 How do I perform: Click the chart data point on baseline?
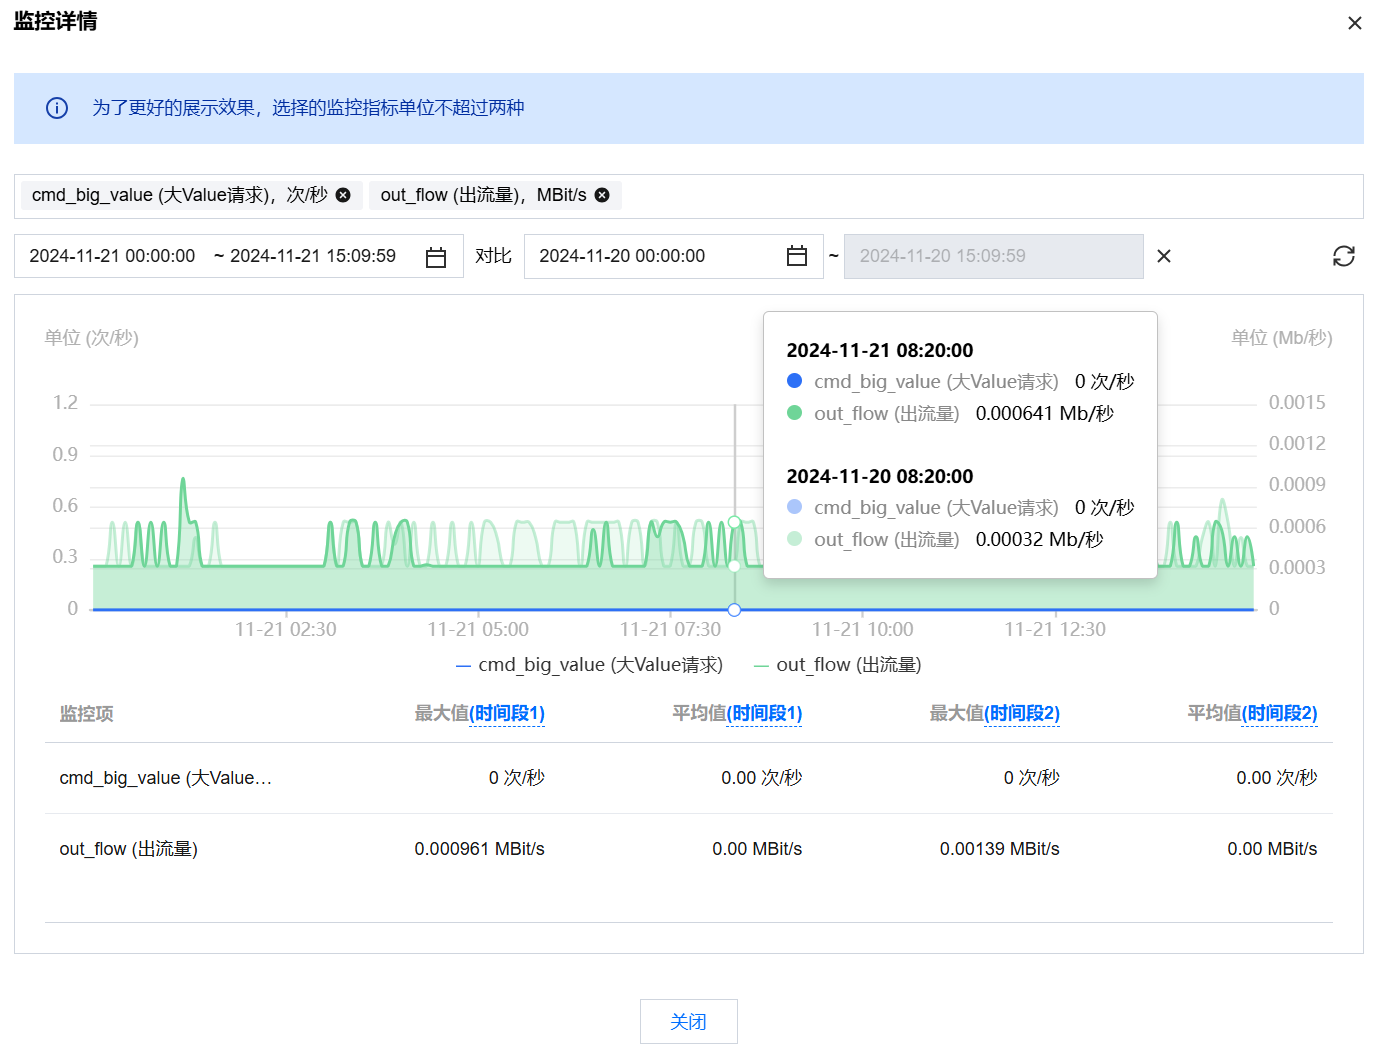pos(734,609)
